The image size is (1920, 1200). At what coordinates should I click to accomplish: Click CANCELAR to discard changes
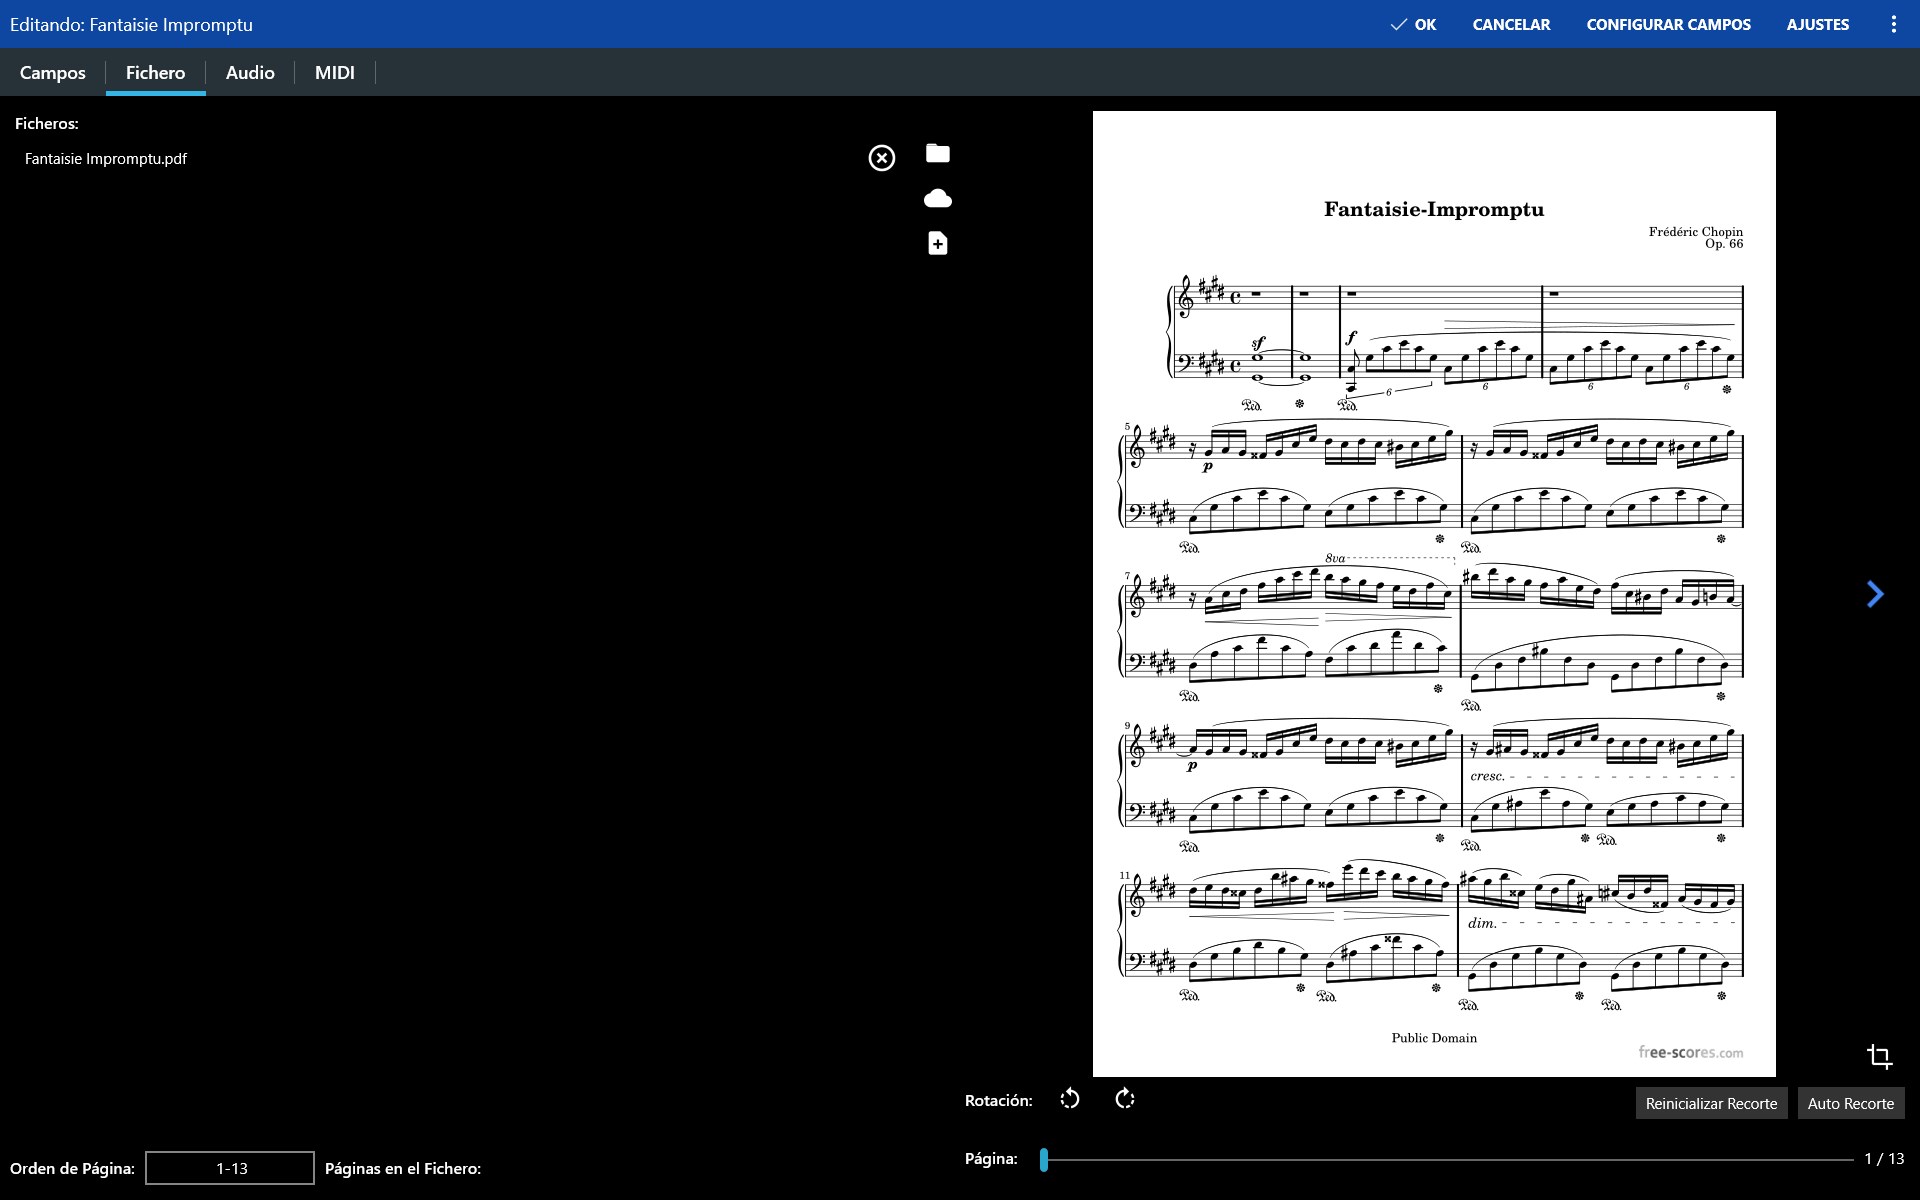click(1511, 24)
